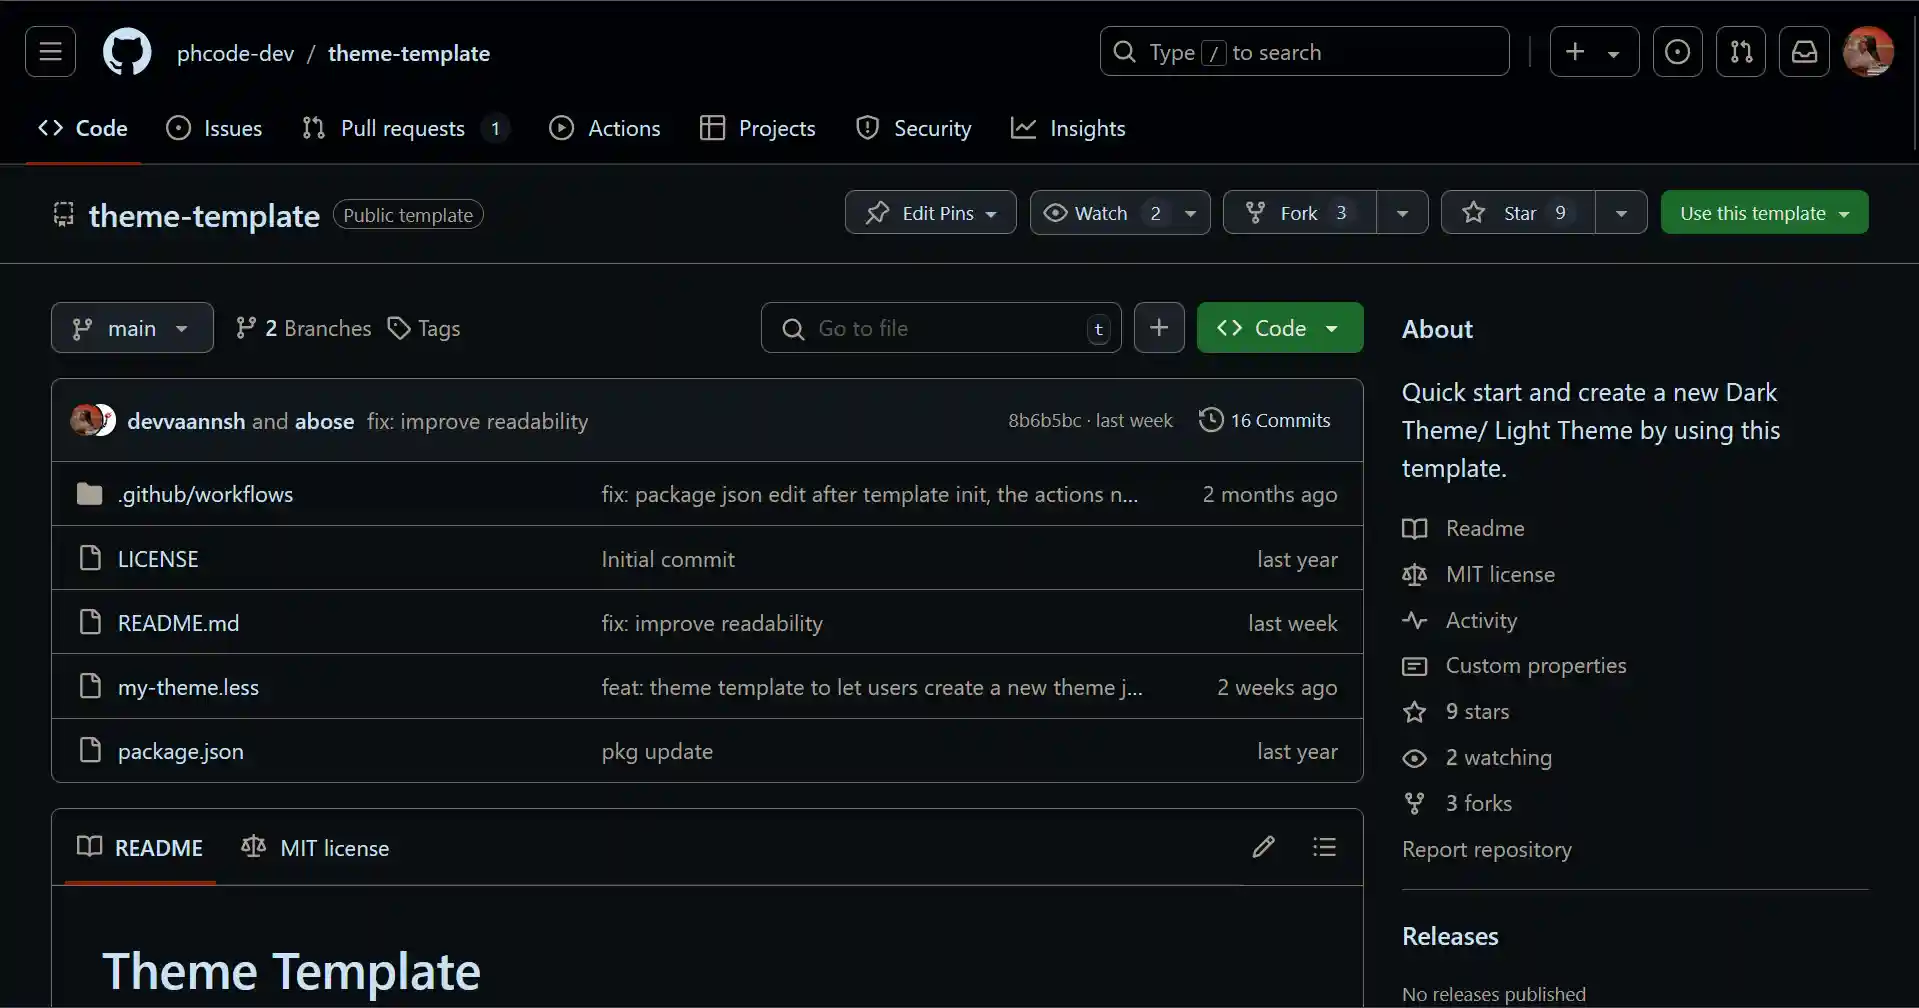The image size is (1919, 1008).
Task: Click theme-template breadcrumb link
Action: click(x=409, y=53)
